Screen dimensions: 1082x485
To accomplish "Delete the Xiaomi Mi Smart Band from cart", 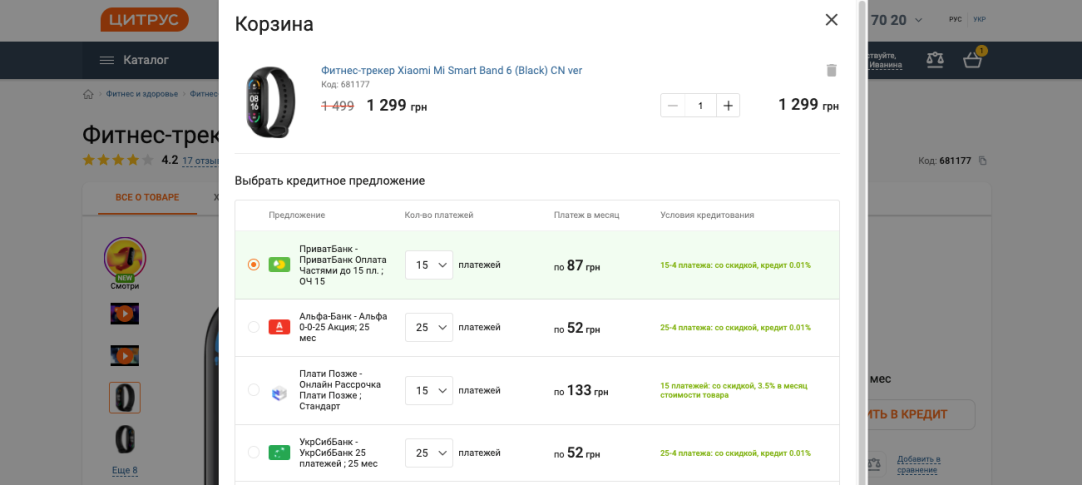I will tap(832, 70).
